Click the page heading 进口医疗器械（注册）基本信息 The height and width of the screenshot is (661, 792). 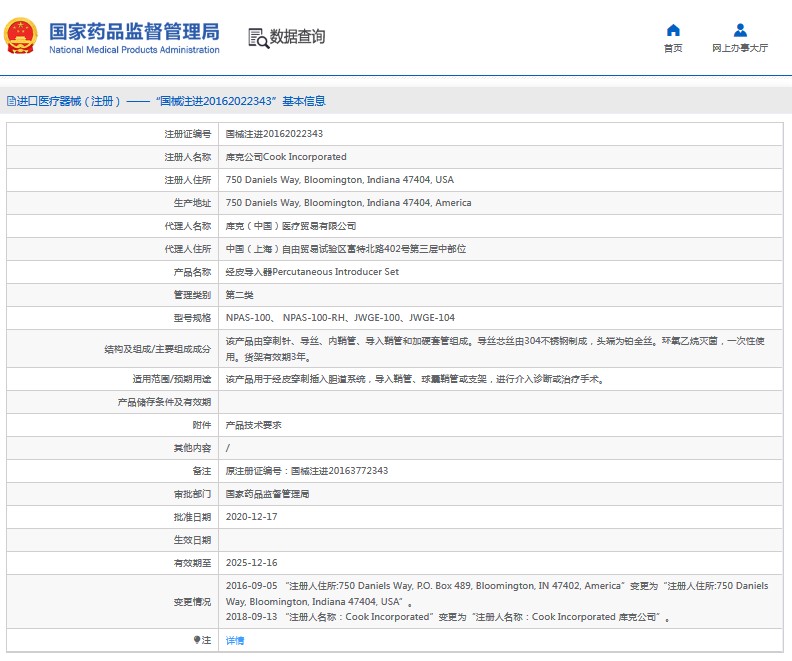pyautogui.click(x=166, y=101)
